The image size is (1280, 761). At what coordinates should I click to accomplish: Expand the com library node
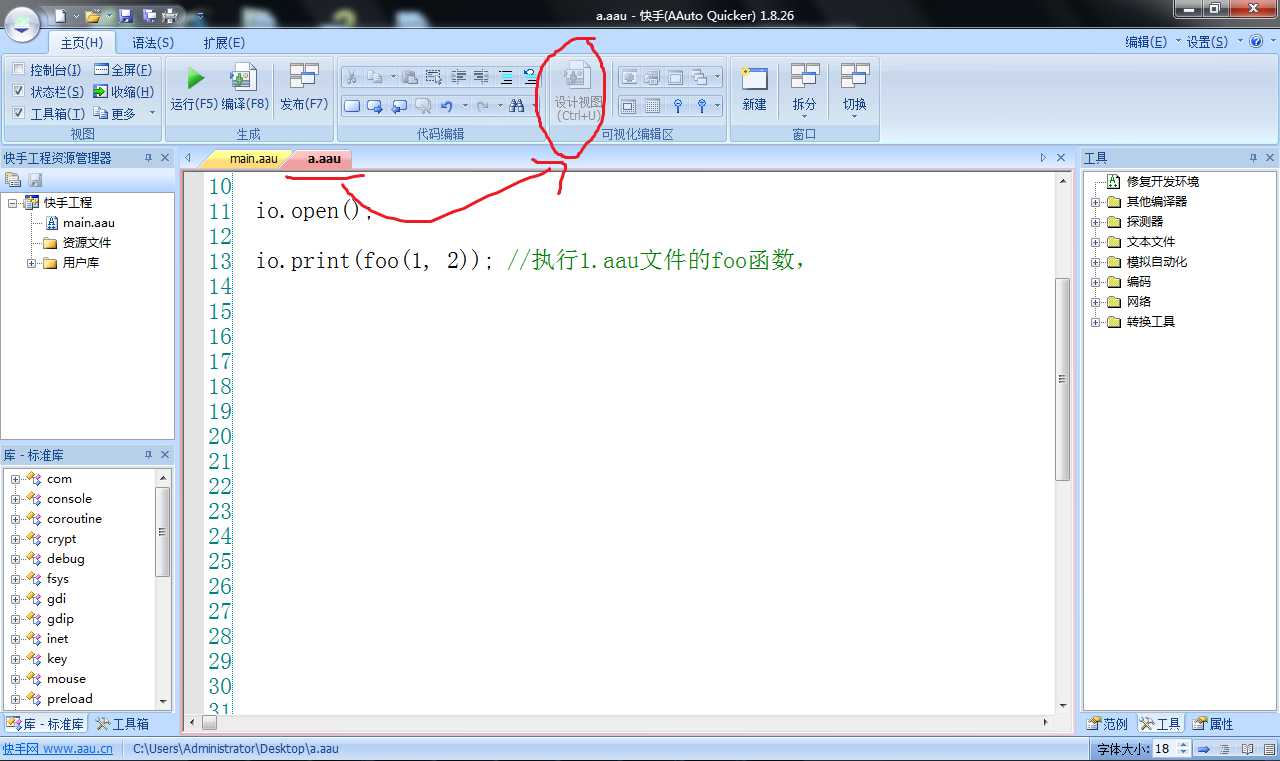point(16,479)
